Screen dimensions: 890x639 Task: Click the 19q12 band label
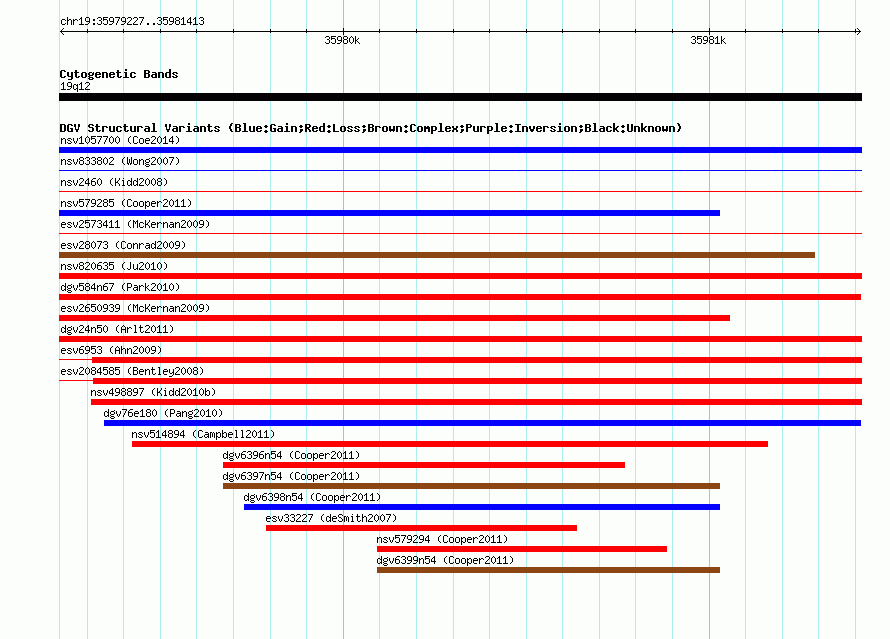coord(75,86)
